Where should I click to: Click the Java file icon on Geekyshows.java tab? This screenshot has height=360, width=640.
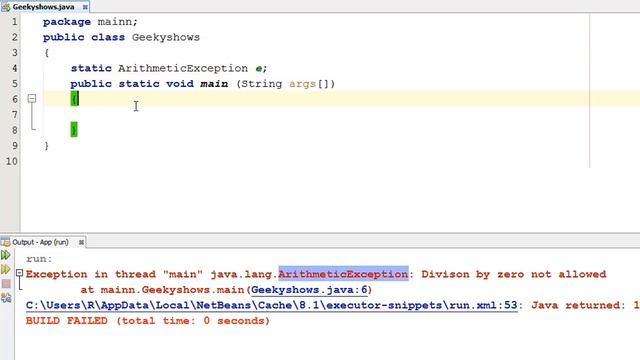(6, 7)
